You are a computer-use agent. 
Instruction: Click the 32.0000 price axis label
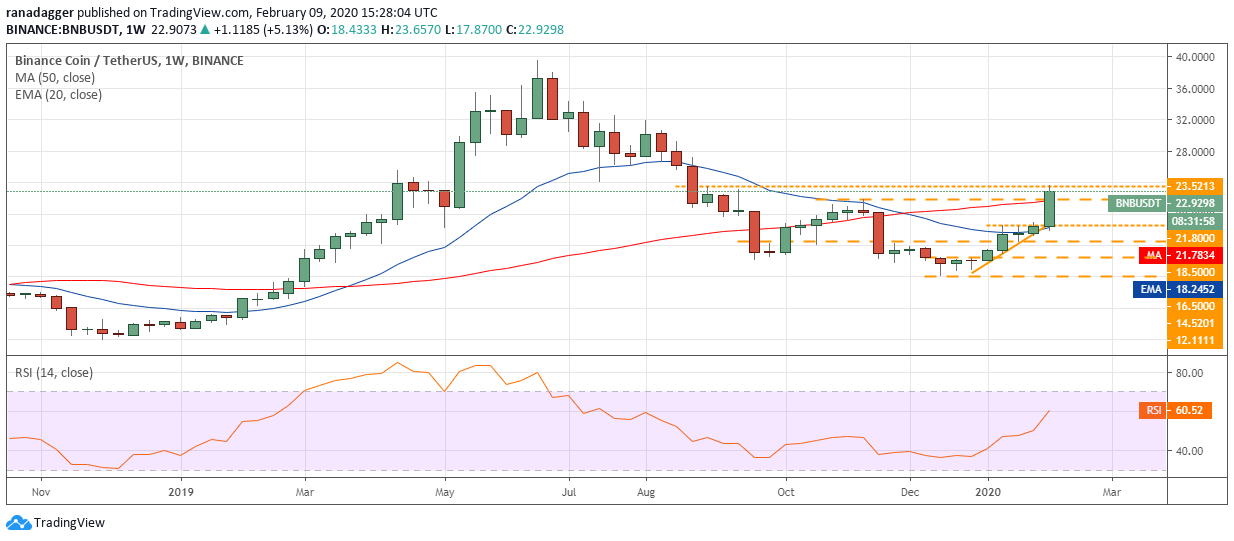pyautogui.click(x=1194, y=120)
